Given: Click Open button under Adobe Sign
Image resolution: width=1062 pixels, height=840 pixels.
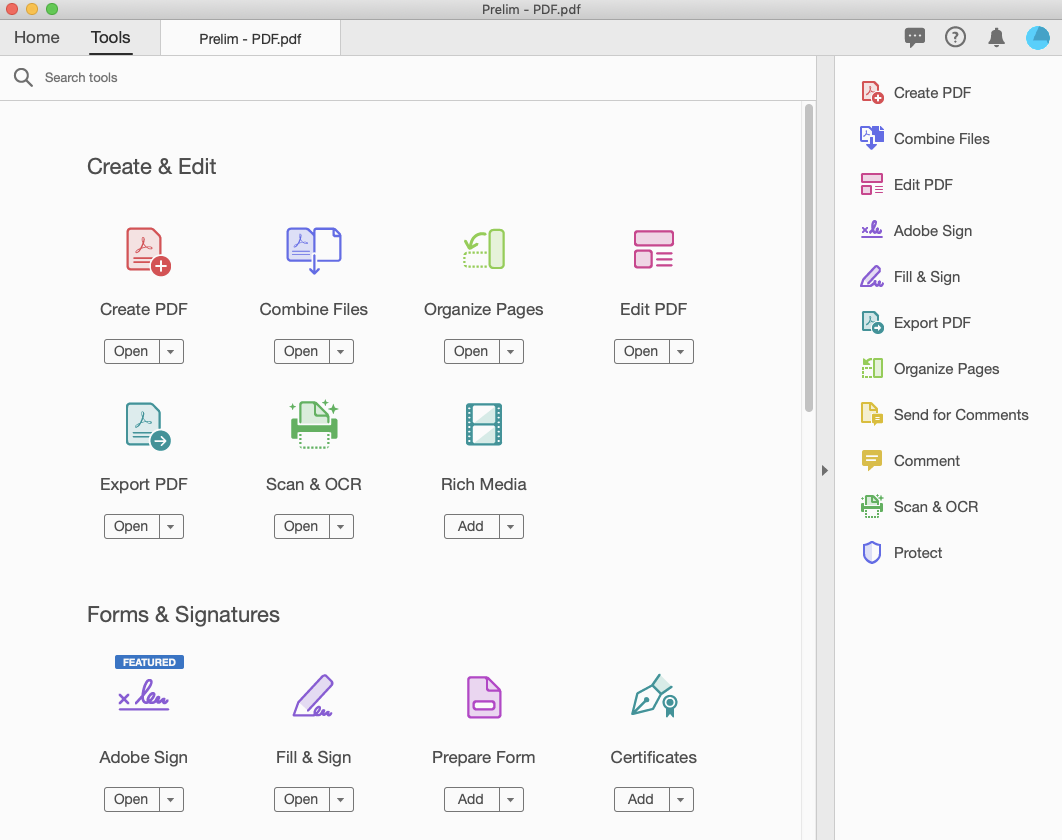Looking at the screenshot, I should click(x=131, y=799).
